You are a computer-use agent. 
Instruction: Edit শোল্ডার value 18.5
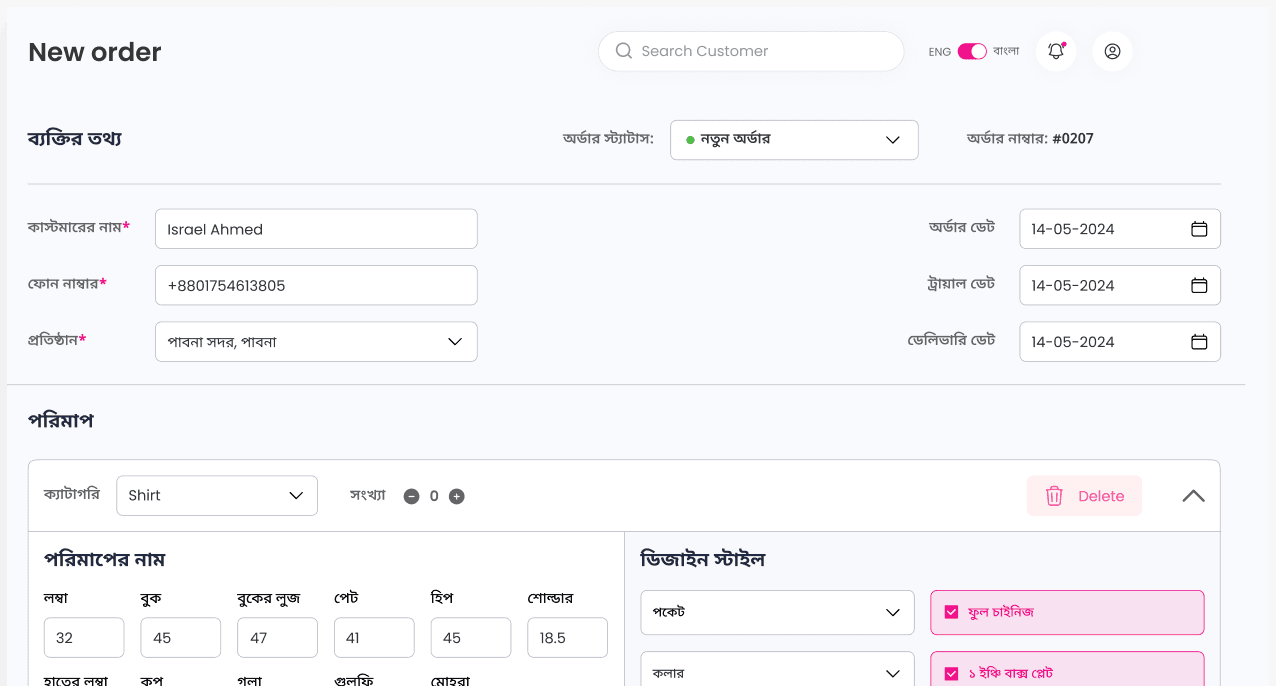click(x=567, y=638)
